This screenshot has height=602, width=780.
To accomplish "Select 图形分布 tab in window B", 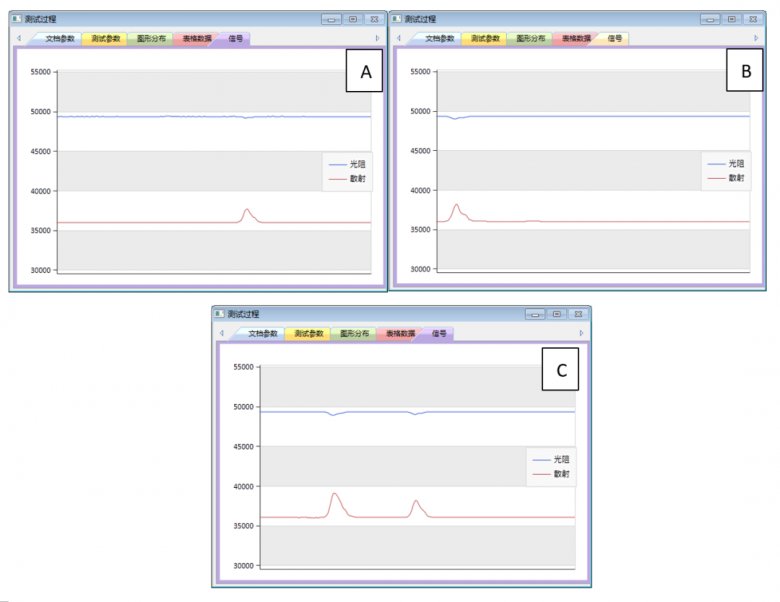I will (x=531, y=38).
